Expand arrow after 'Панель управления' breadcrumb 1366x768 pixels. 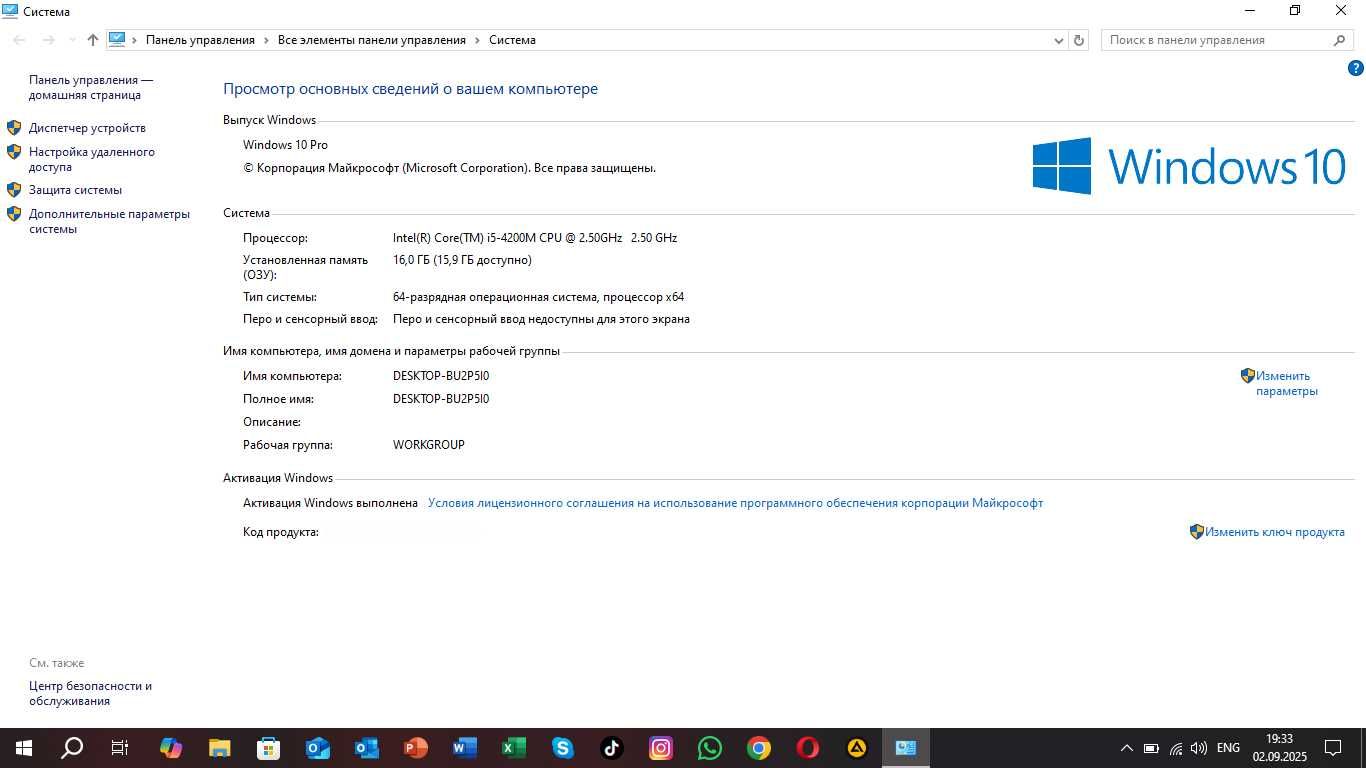pos(266,40)
